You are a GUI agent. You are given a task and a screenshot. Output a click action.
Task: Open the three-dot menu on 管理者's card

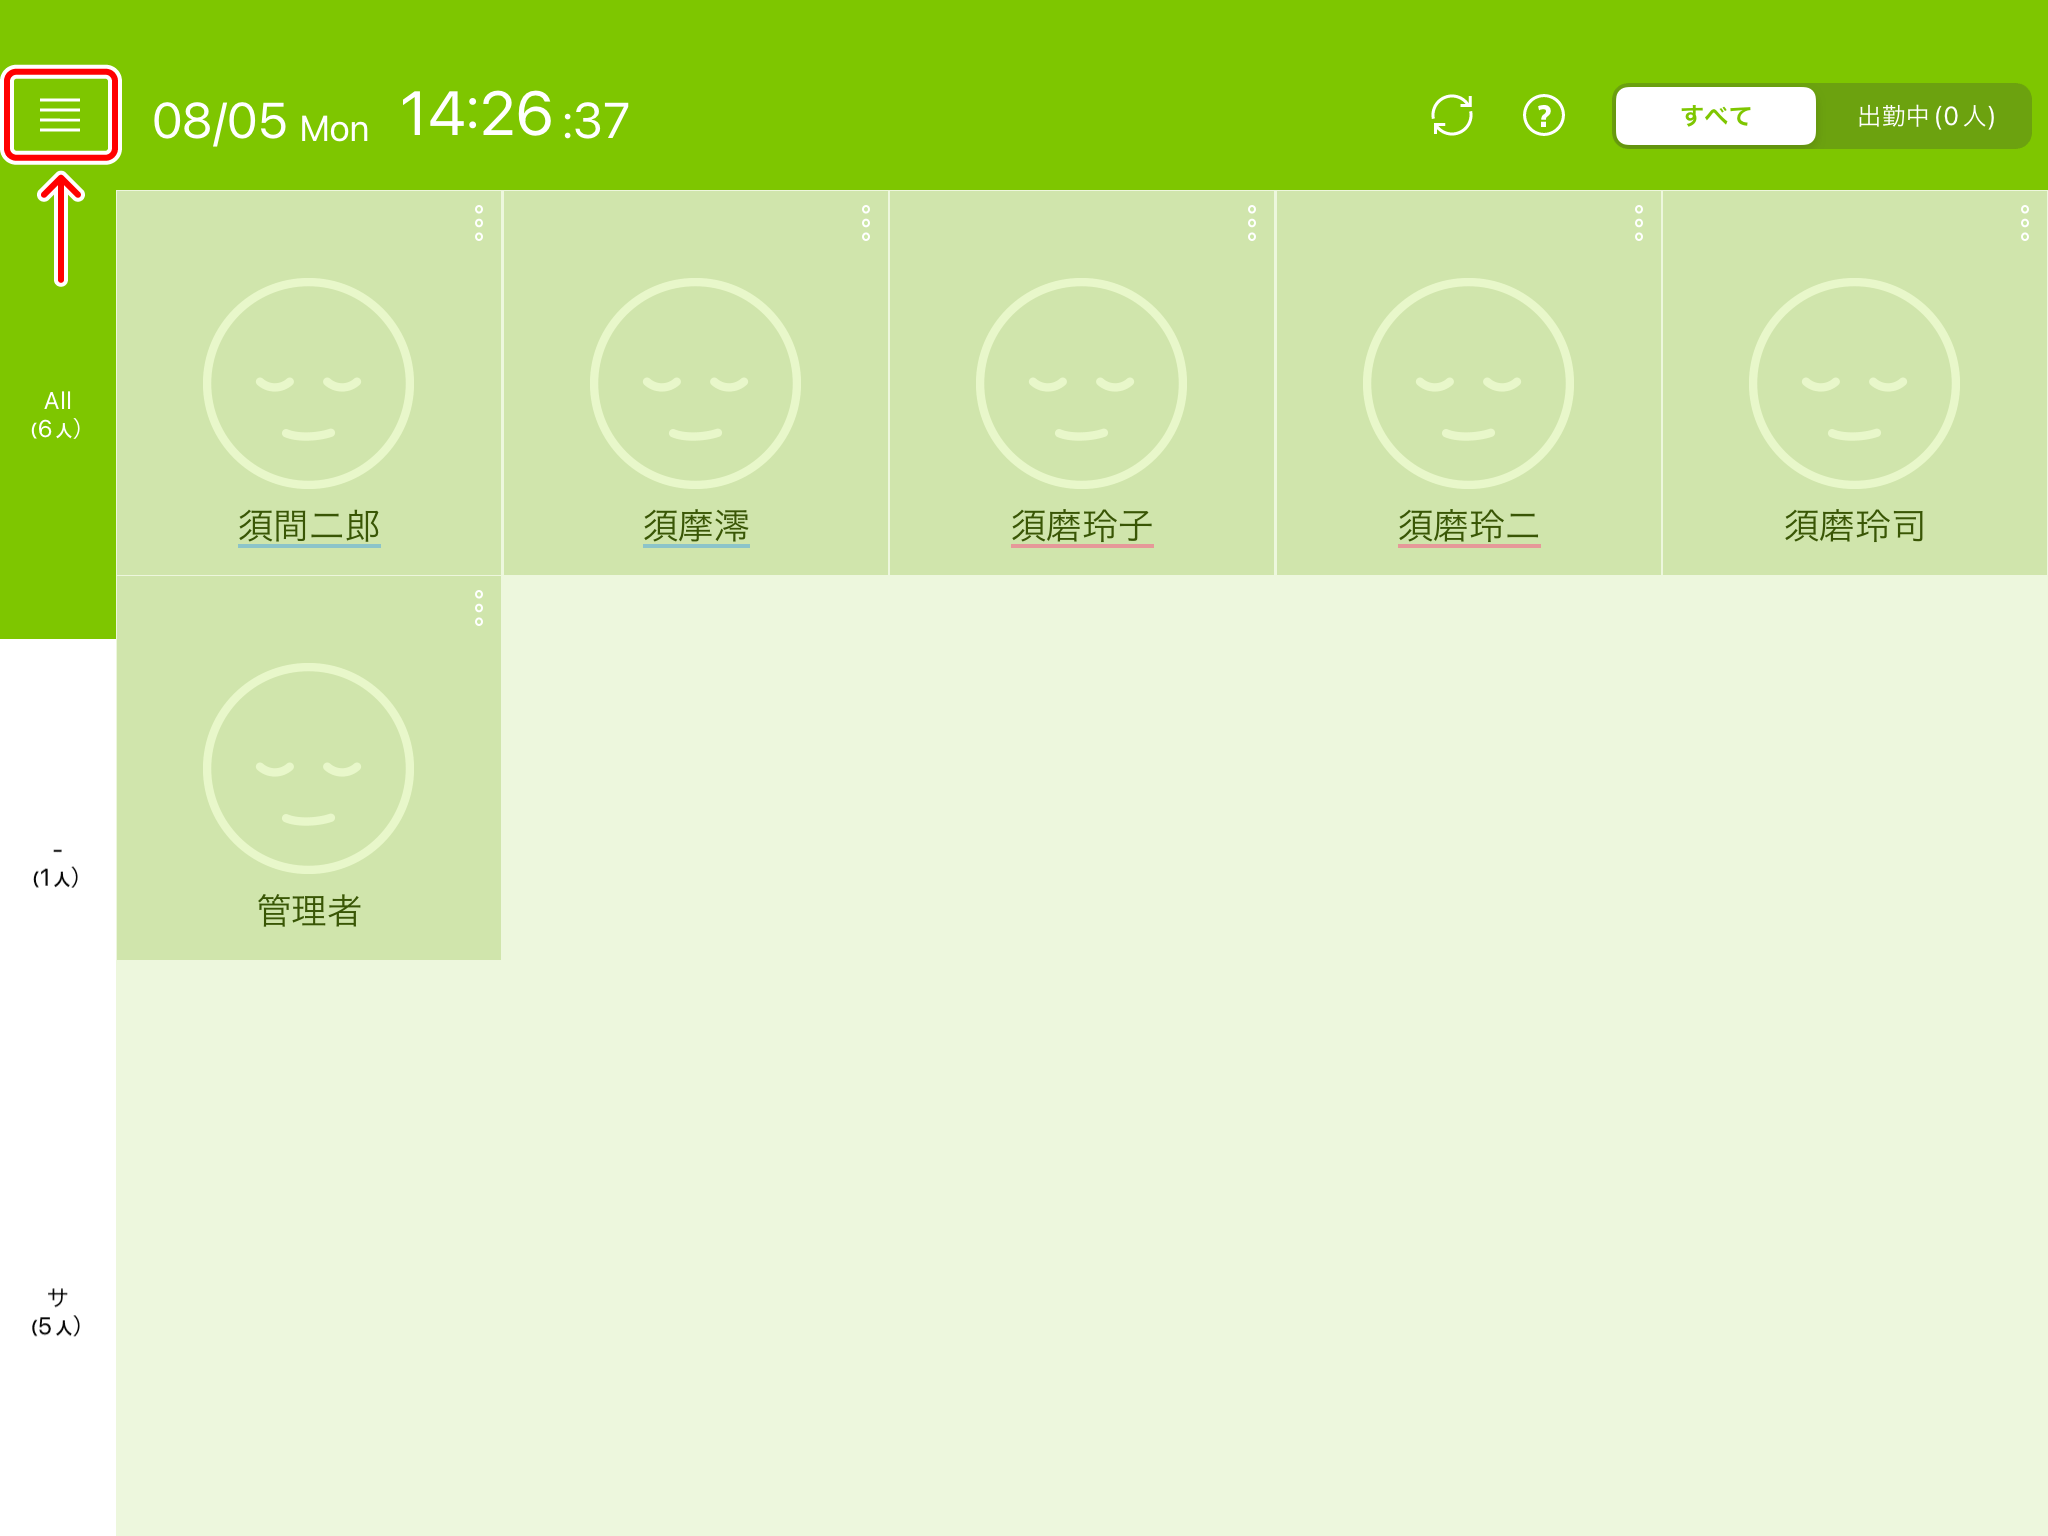pos(478,605)
